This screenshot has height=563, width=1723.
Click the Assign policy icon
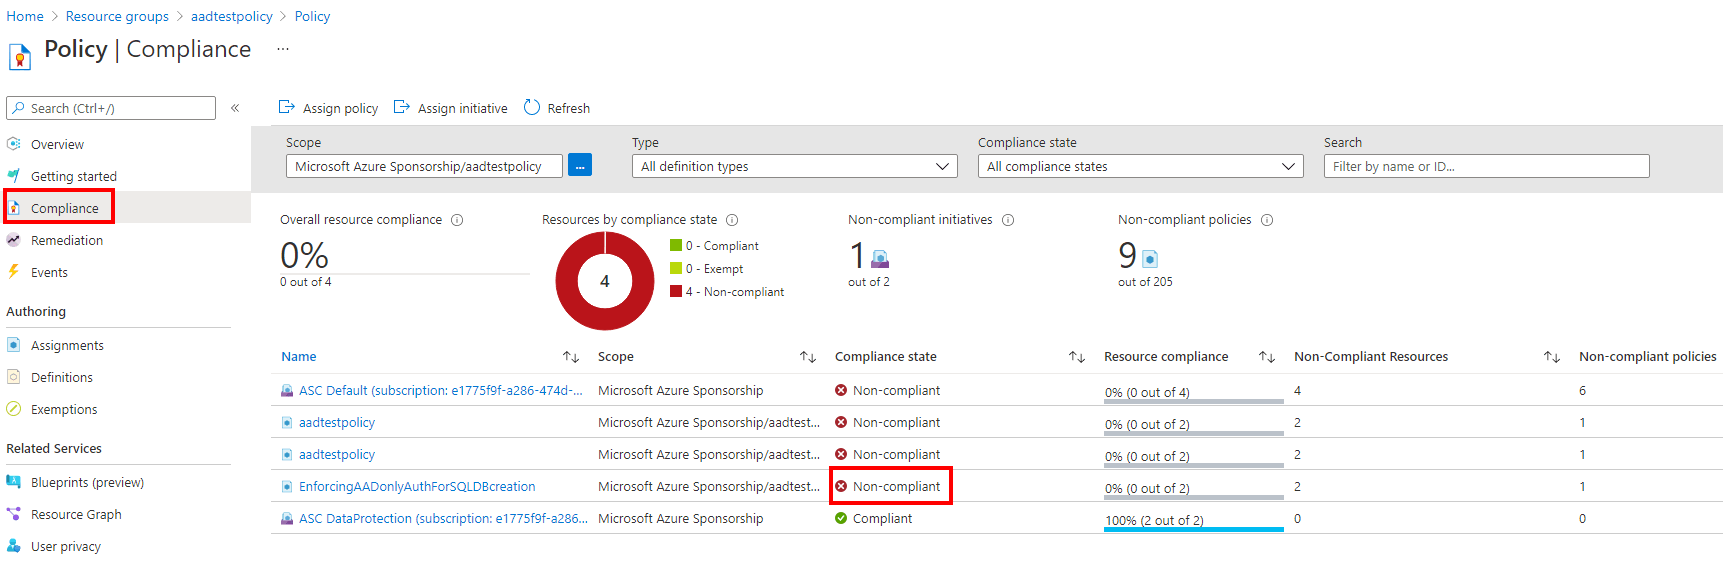point(287,108)
